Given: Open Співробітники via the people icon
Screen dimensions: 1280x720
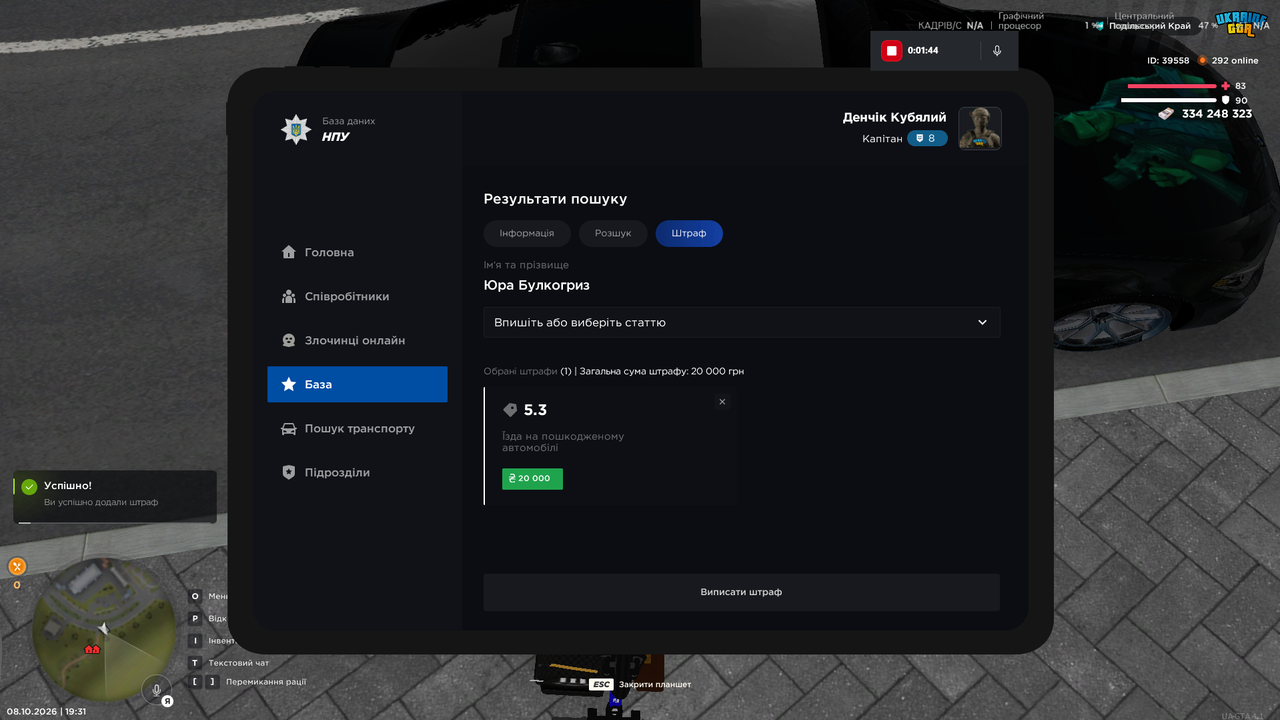Looking at the screenshot, I should click(x=289, y=296).
